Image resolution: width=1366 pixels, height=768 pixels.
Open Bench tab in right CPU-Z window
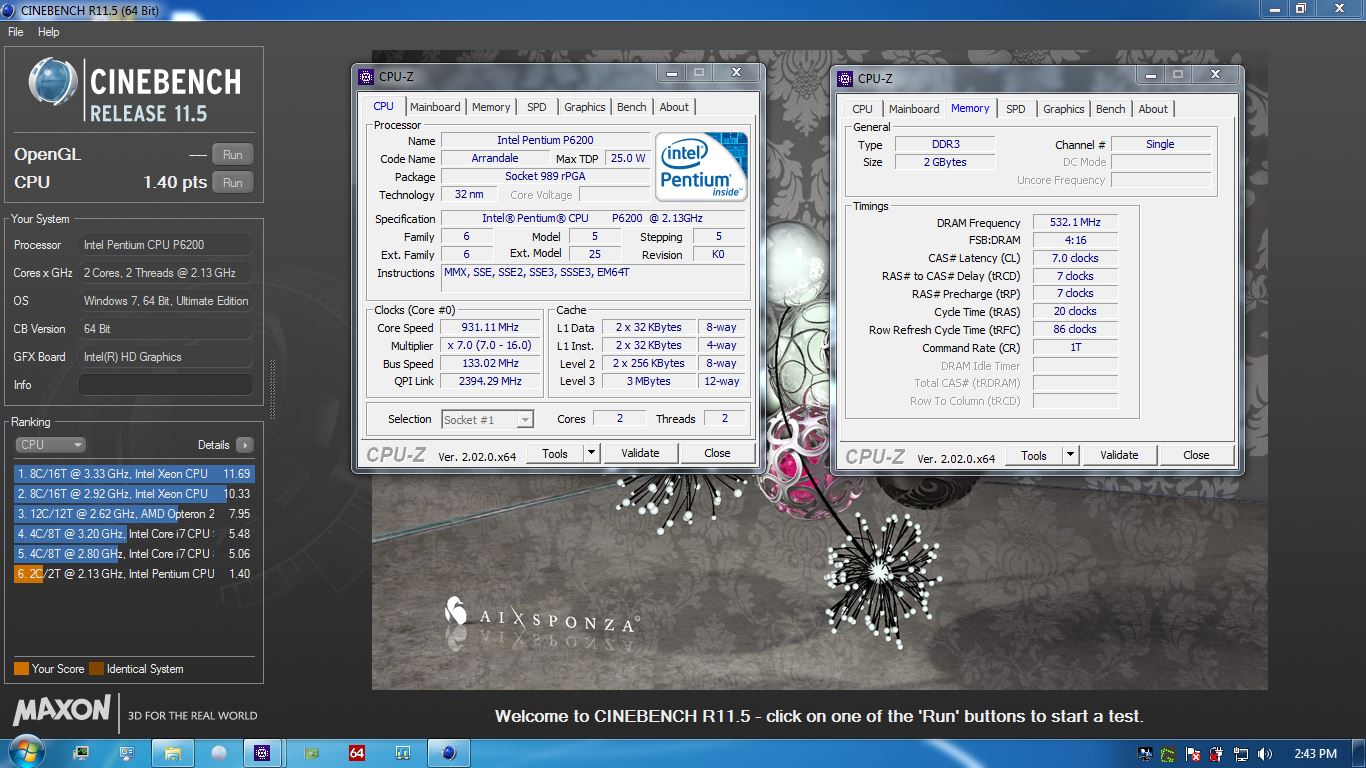pos(1110,109)
